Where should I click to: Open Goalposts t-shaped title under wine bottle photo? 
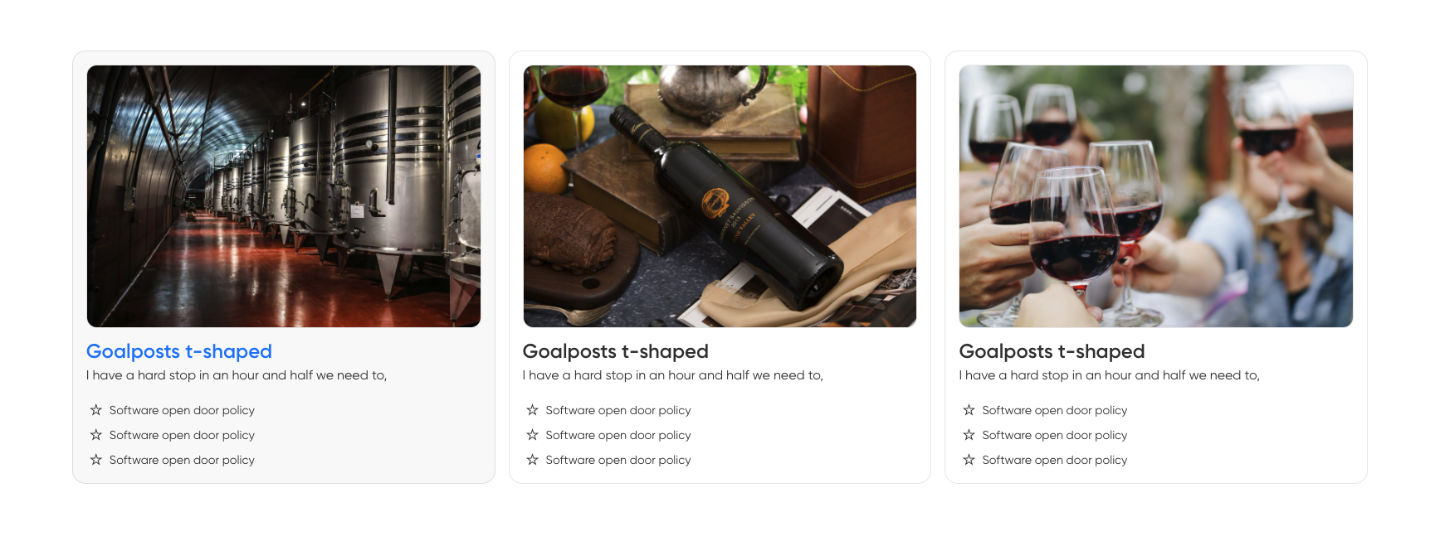[x=615, y=352]
